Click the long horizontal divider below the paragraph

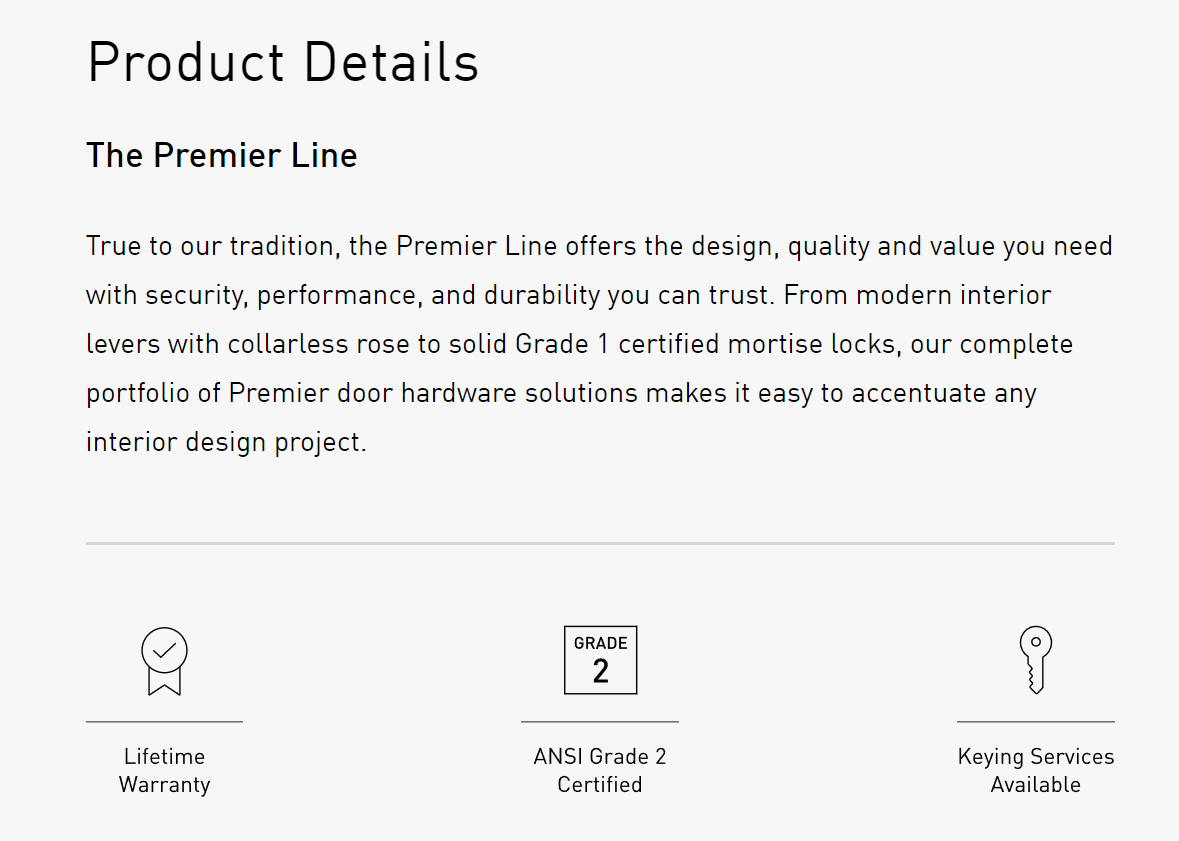point(600,543)
